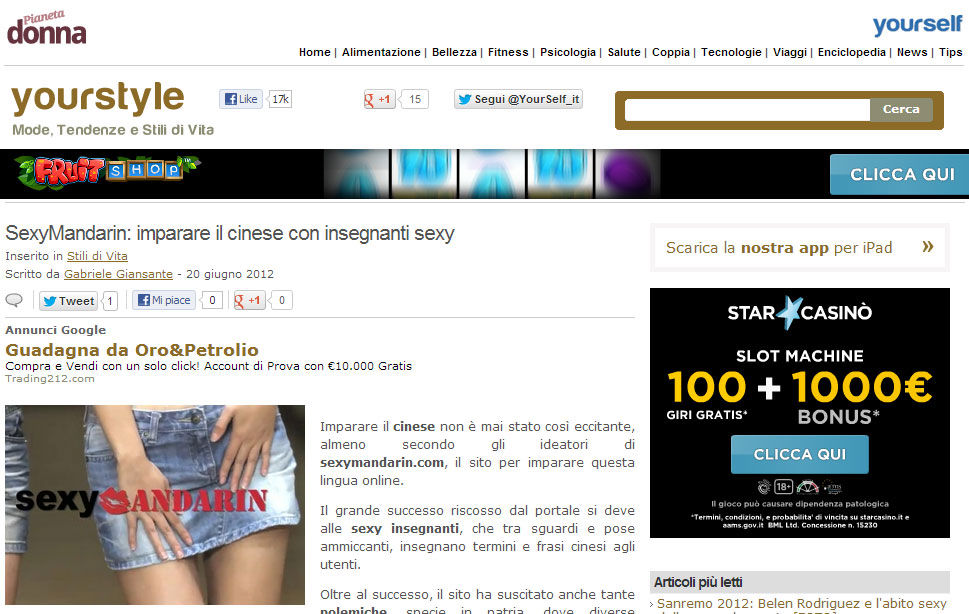Click the Fruit Shop banner logo
Image resolution: width=969 pixels, height=614 pixels.
[x=107, y=171]
